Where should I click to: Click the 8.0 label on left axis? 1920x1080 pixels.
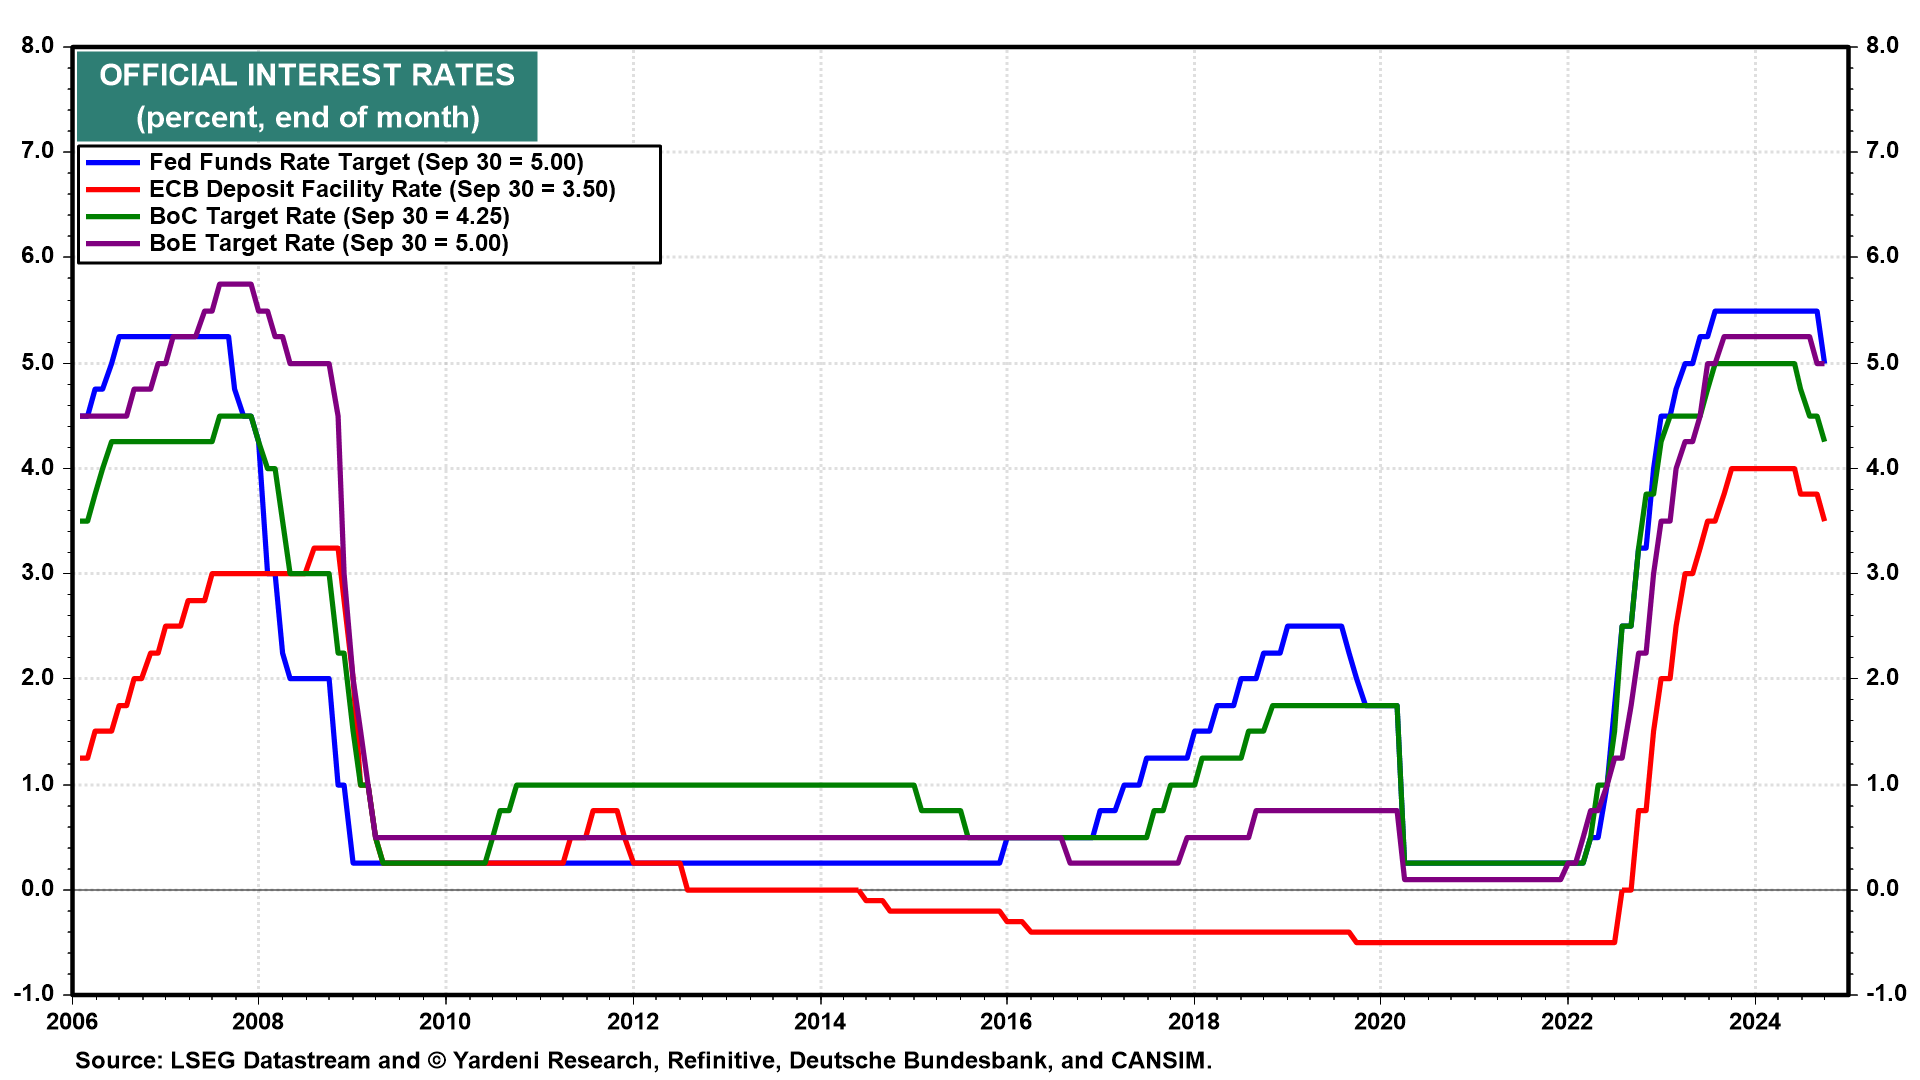coord(37,45)
